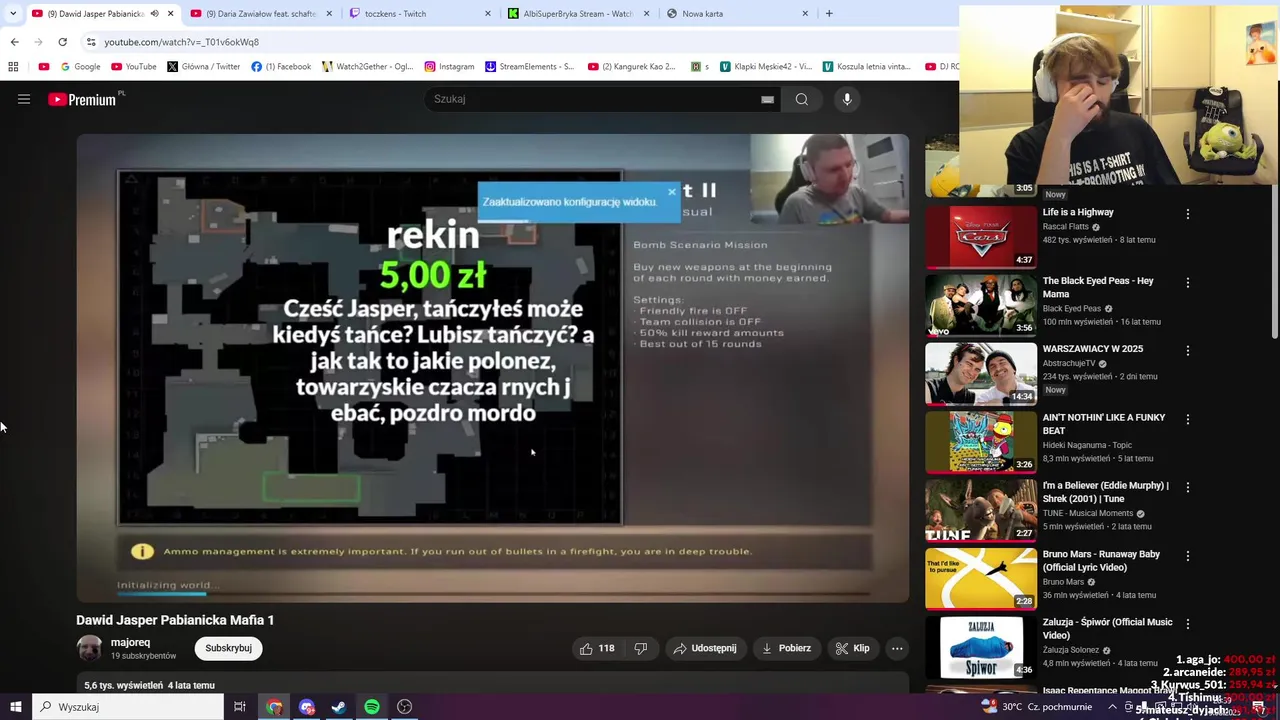The image size is (1280, 720).
Task: Open Google bookmark
Action: [80, 67]
